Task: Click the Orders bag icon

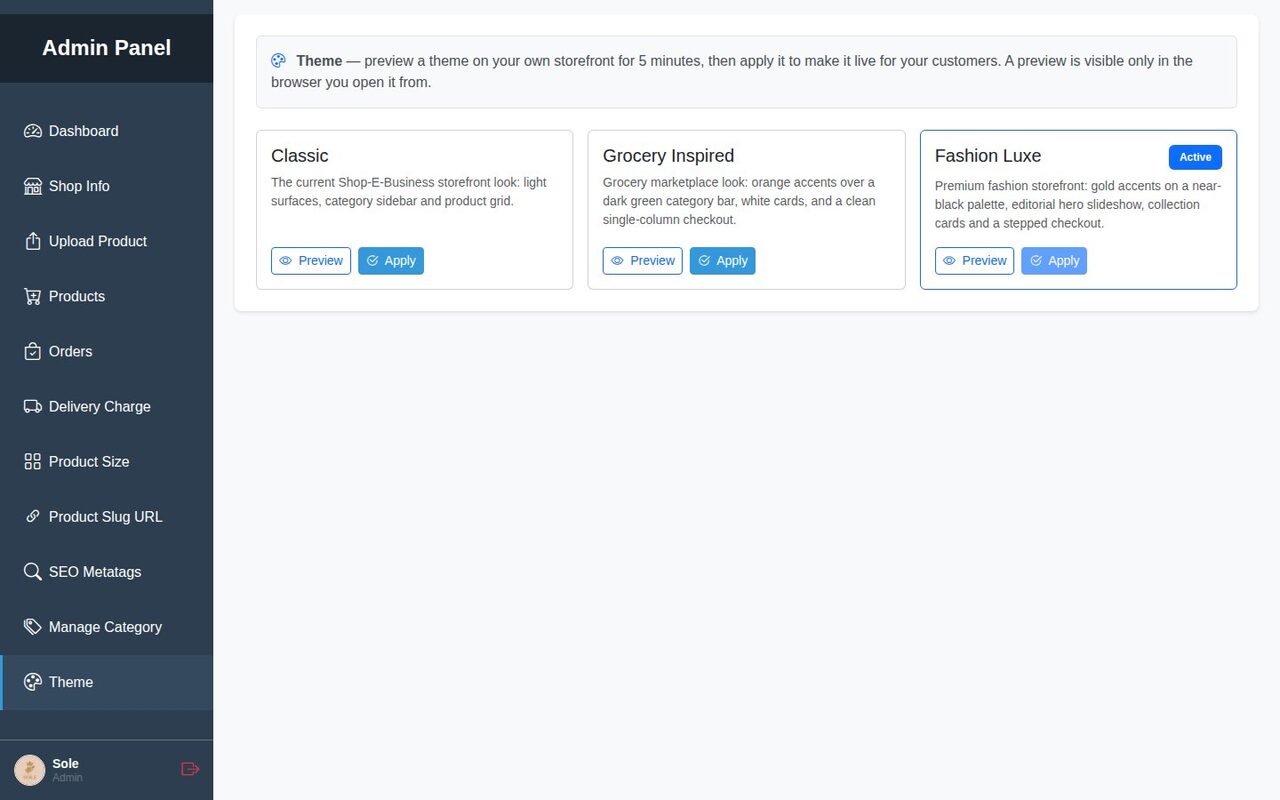Action: coord(32,351)
